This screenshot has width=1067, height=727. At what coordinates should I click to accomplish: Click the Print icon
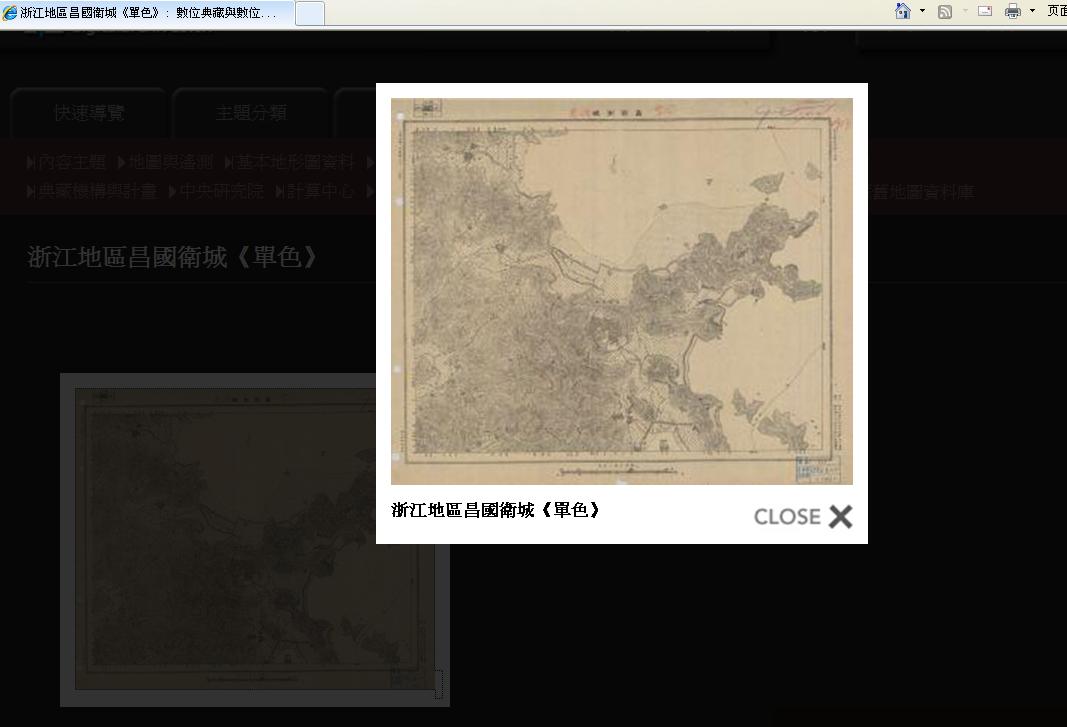[1012, 11]
